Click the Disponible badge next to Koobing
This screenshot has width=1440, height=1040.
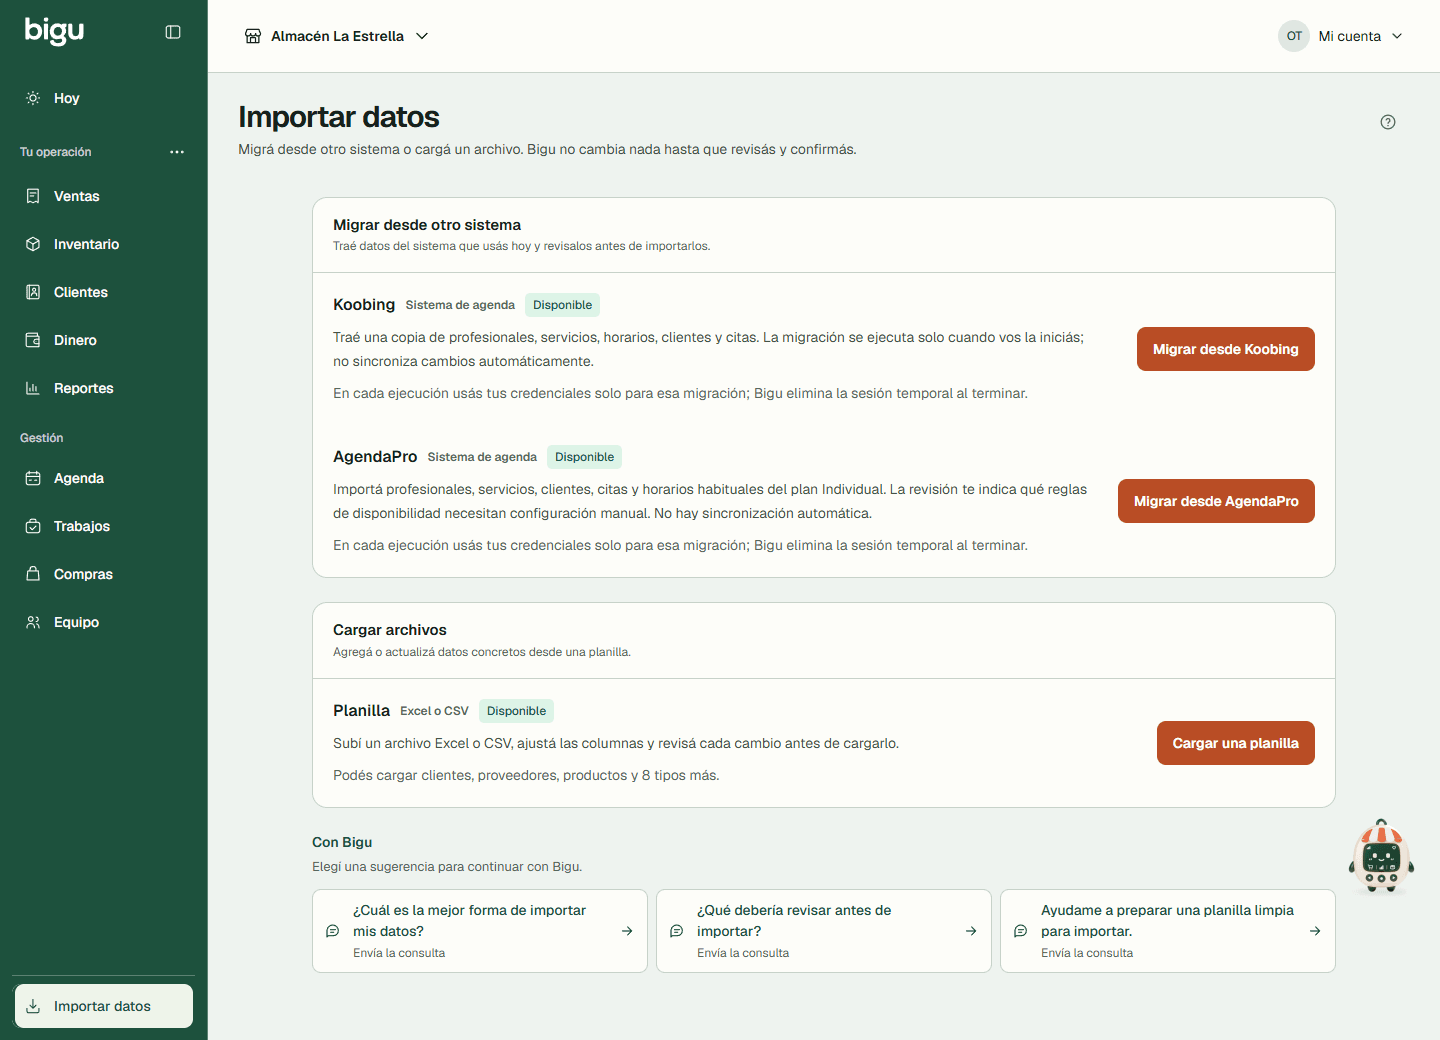(562, 305)
